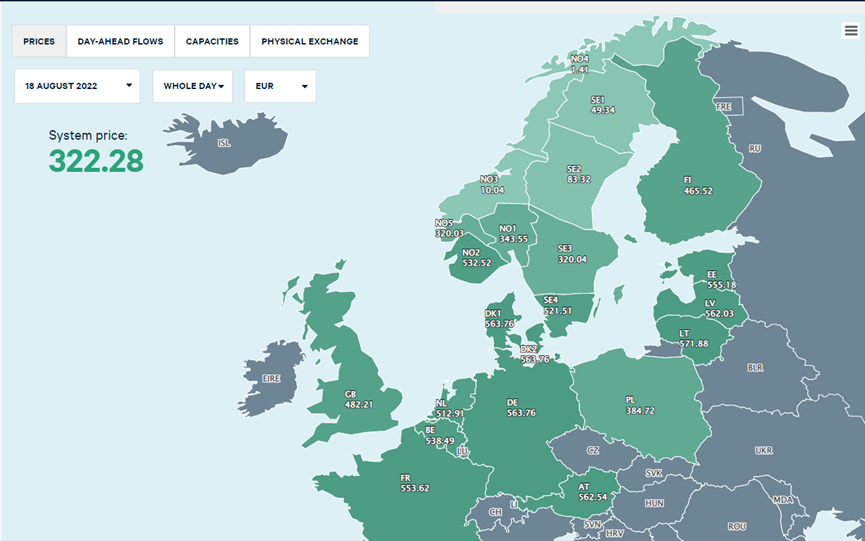This screenshot has height=541, width=865.
Task: Switch to the Prices tab
Action: pos(39,42)
